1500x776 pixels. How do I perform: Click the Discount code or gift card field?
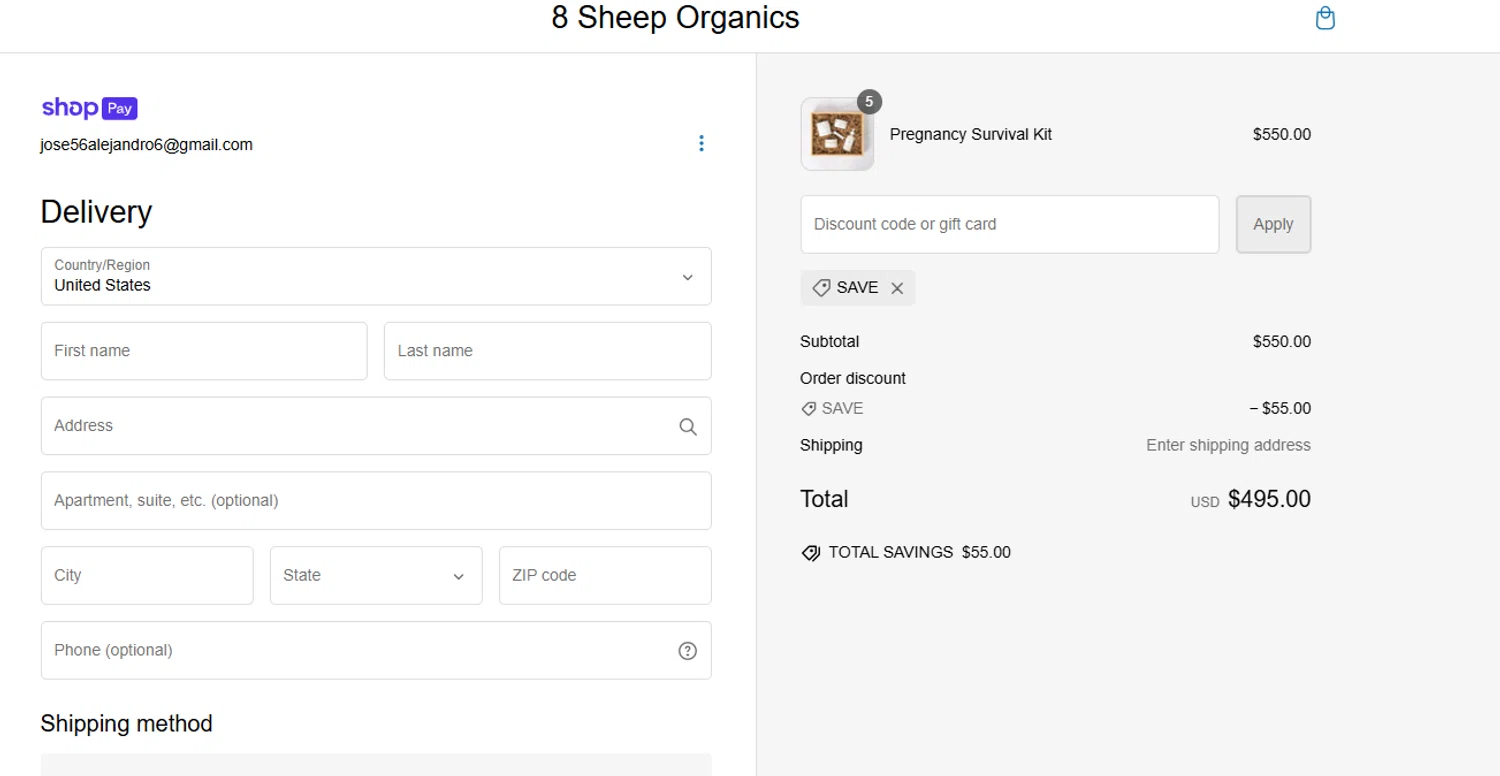click(1010, 224)
